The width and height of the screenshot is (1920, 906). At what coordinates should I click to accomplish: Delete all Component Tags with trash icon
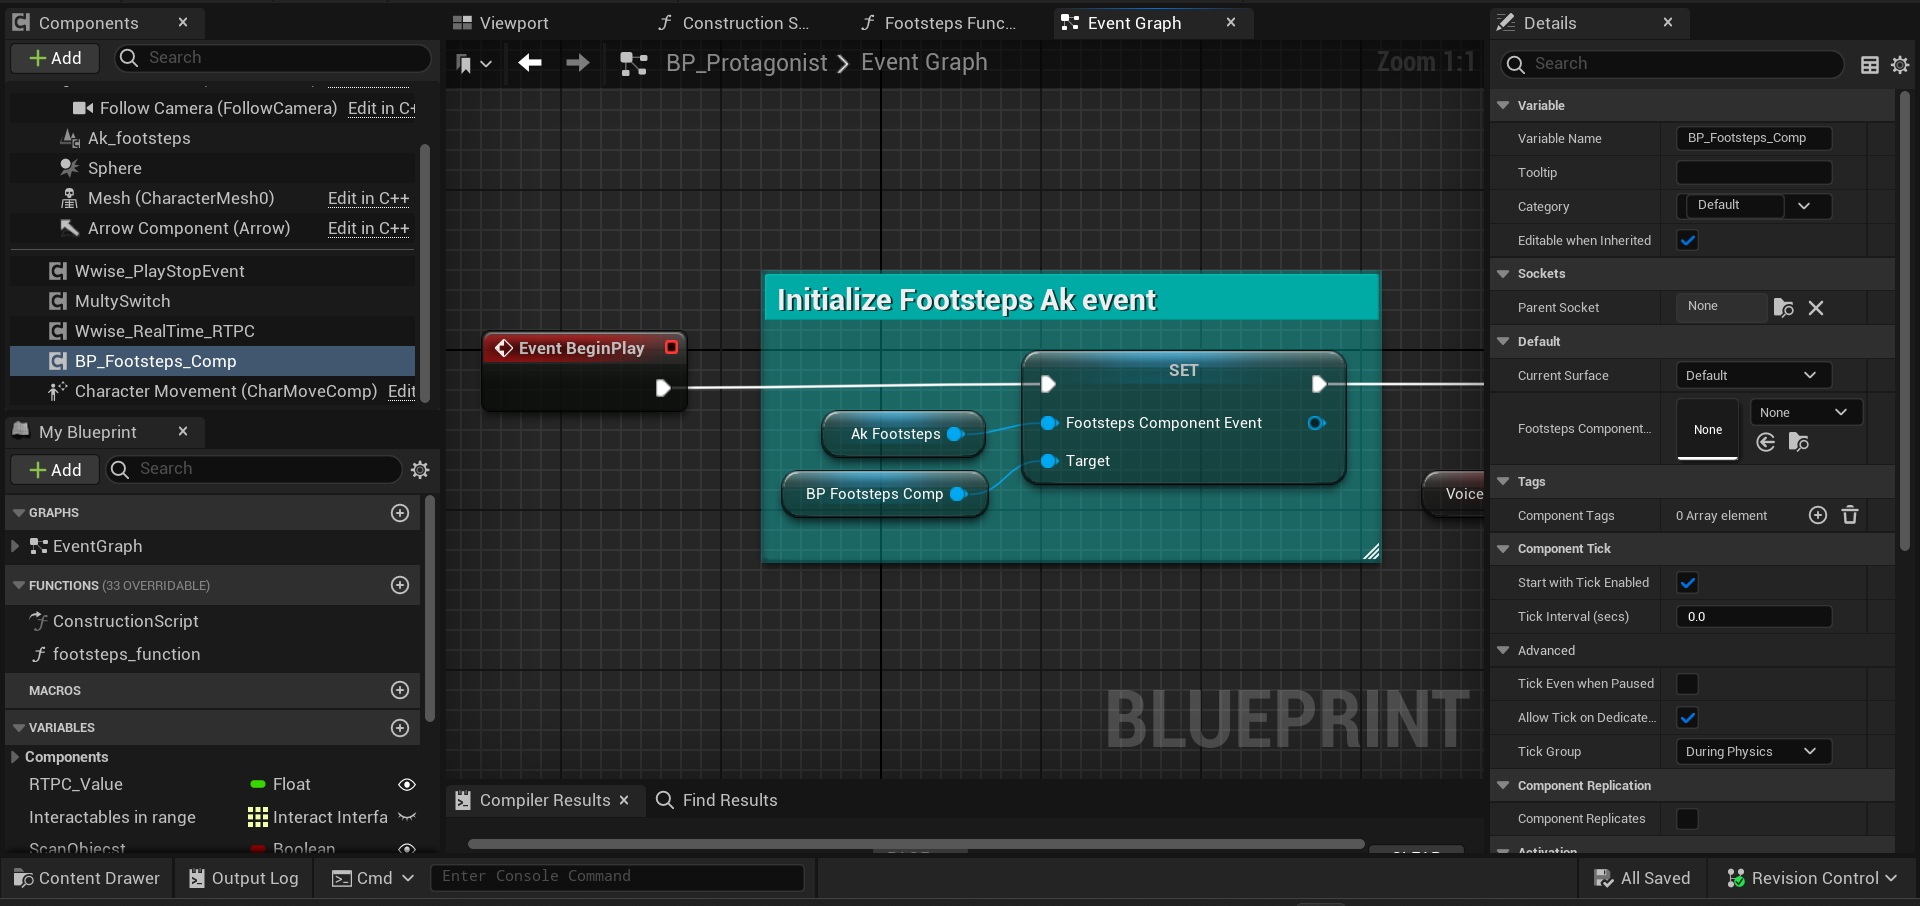point(1850,515)
